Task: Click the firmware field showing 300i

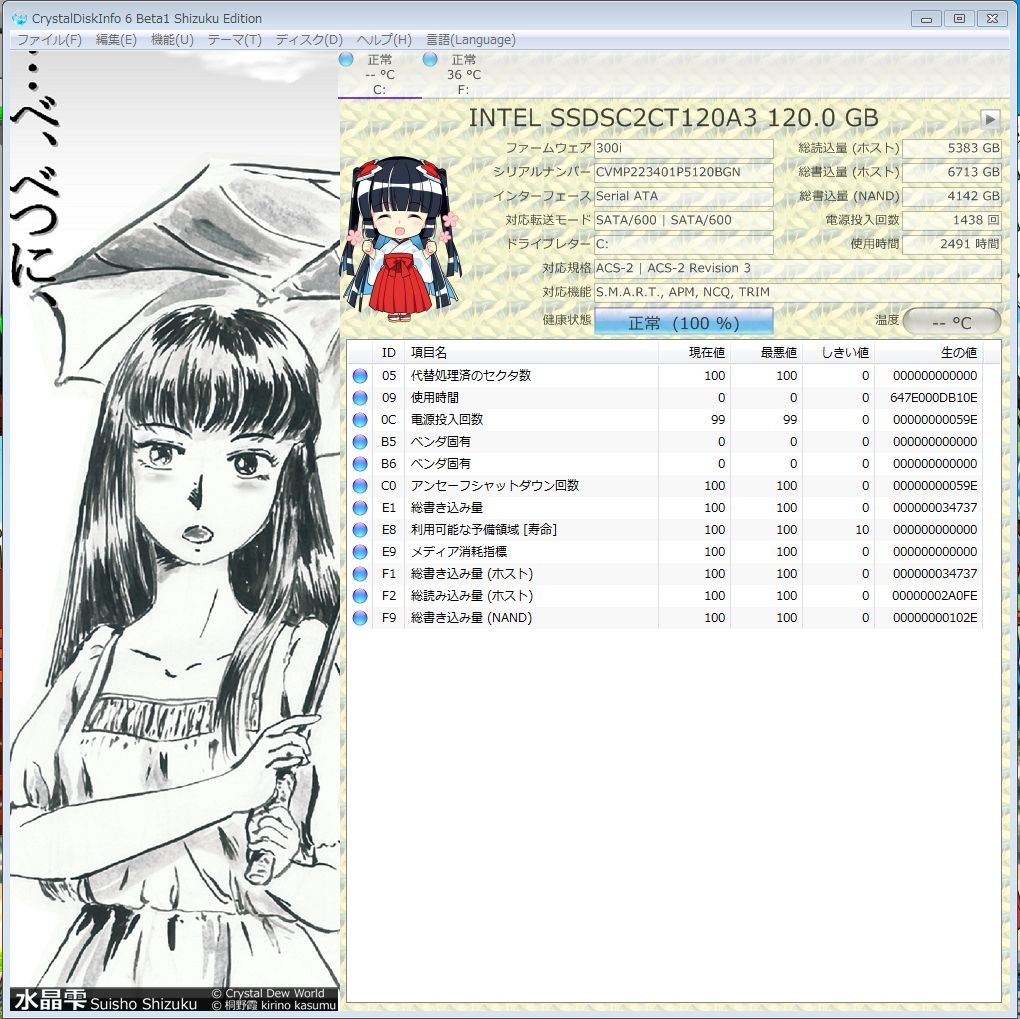Action: (x=683, y=148)
